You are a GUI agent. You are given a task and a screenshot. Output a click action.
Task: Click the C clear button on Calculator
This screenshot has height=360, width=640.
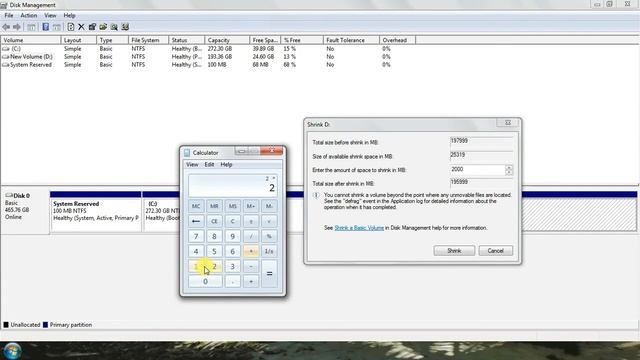tap(233, 221)
